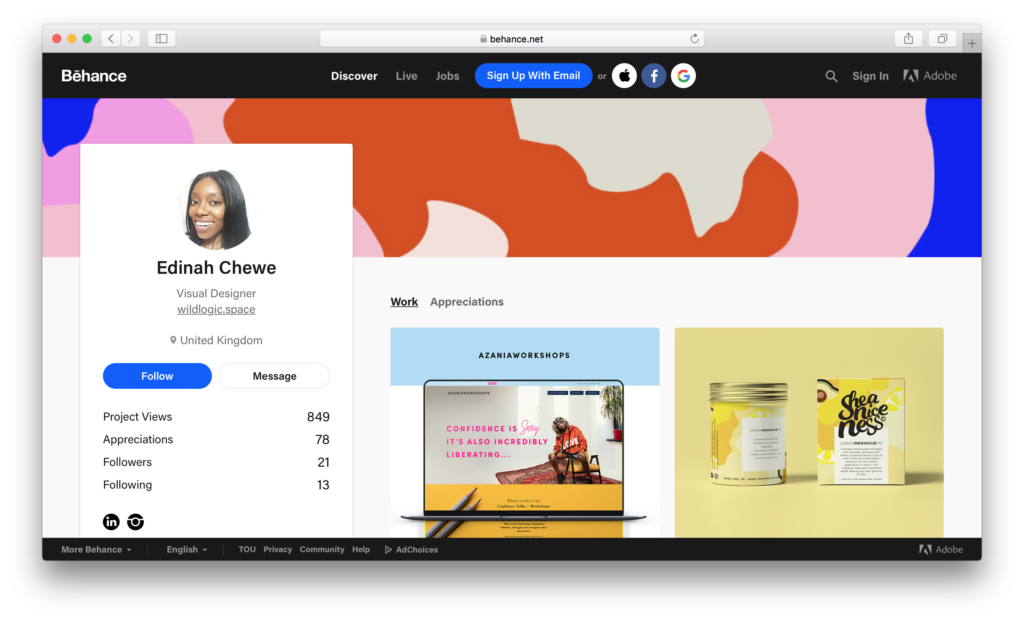Open a new tab with plus button
The height and width of the screenshot is (621, 1024).
coord(972,43)
